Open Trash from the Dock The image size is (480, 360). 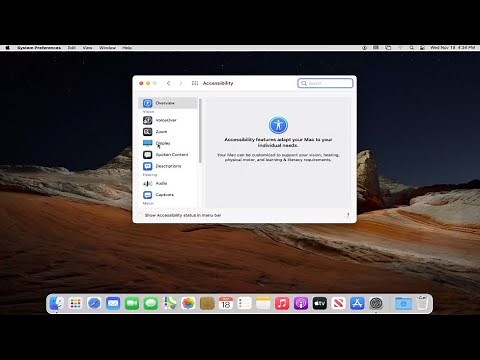pyautogui.click(x=422, y=303)
